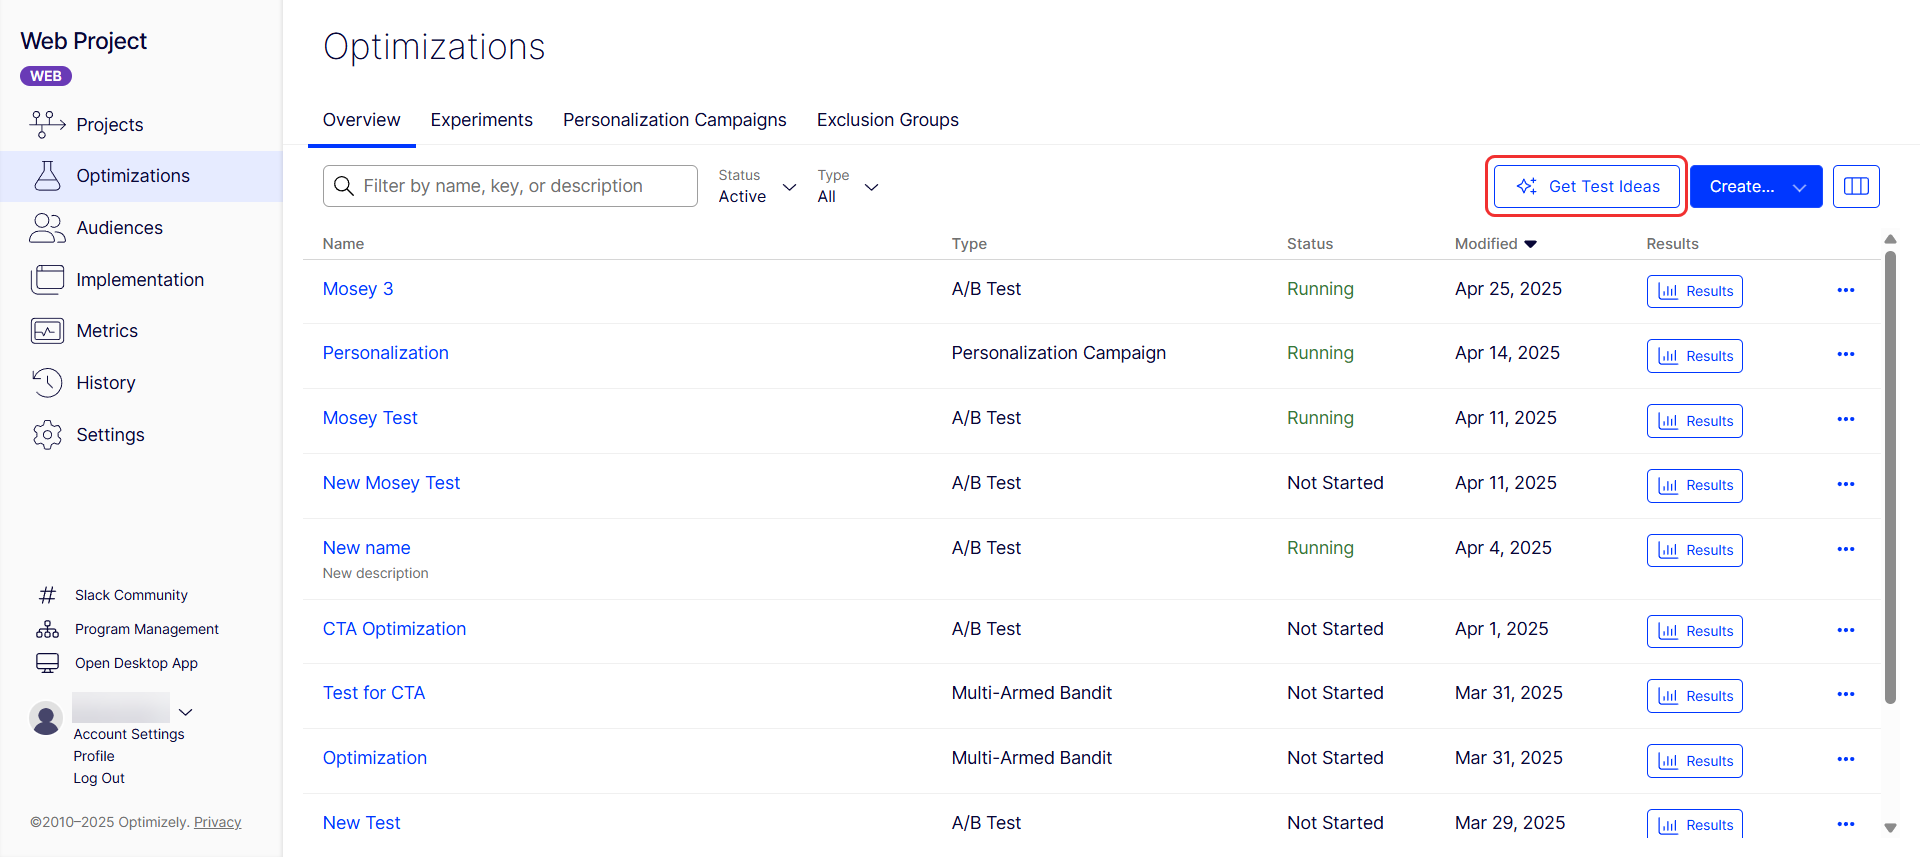Open Account Settings
1920x857 pixels.
point(129,734)
